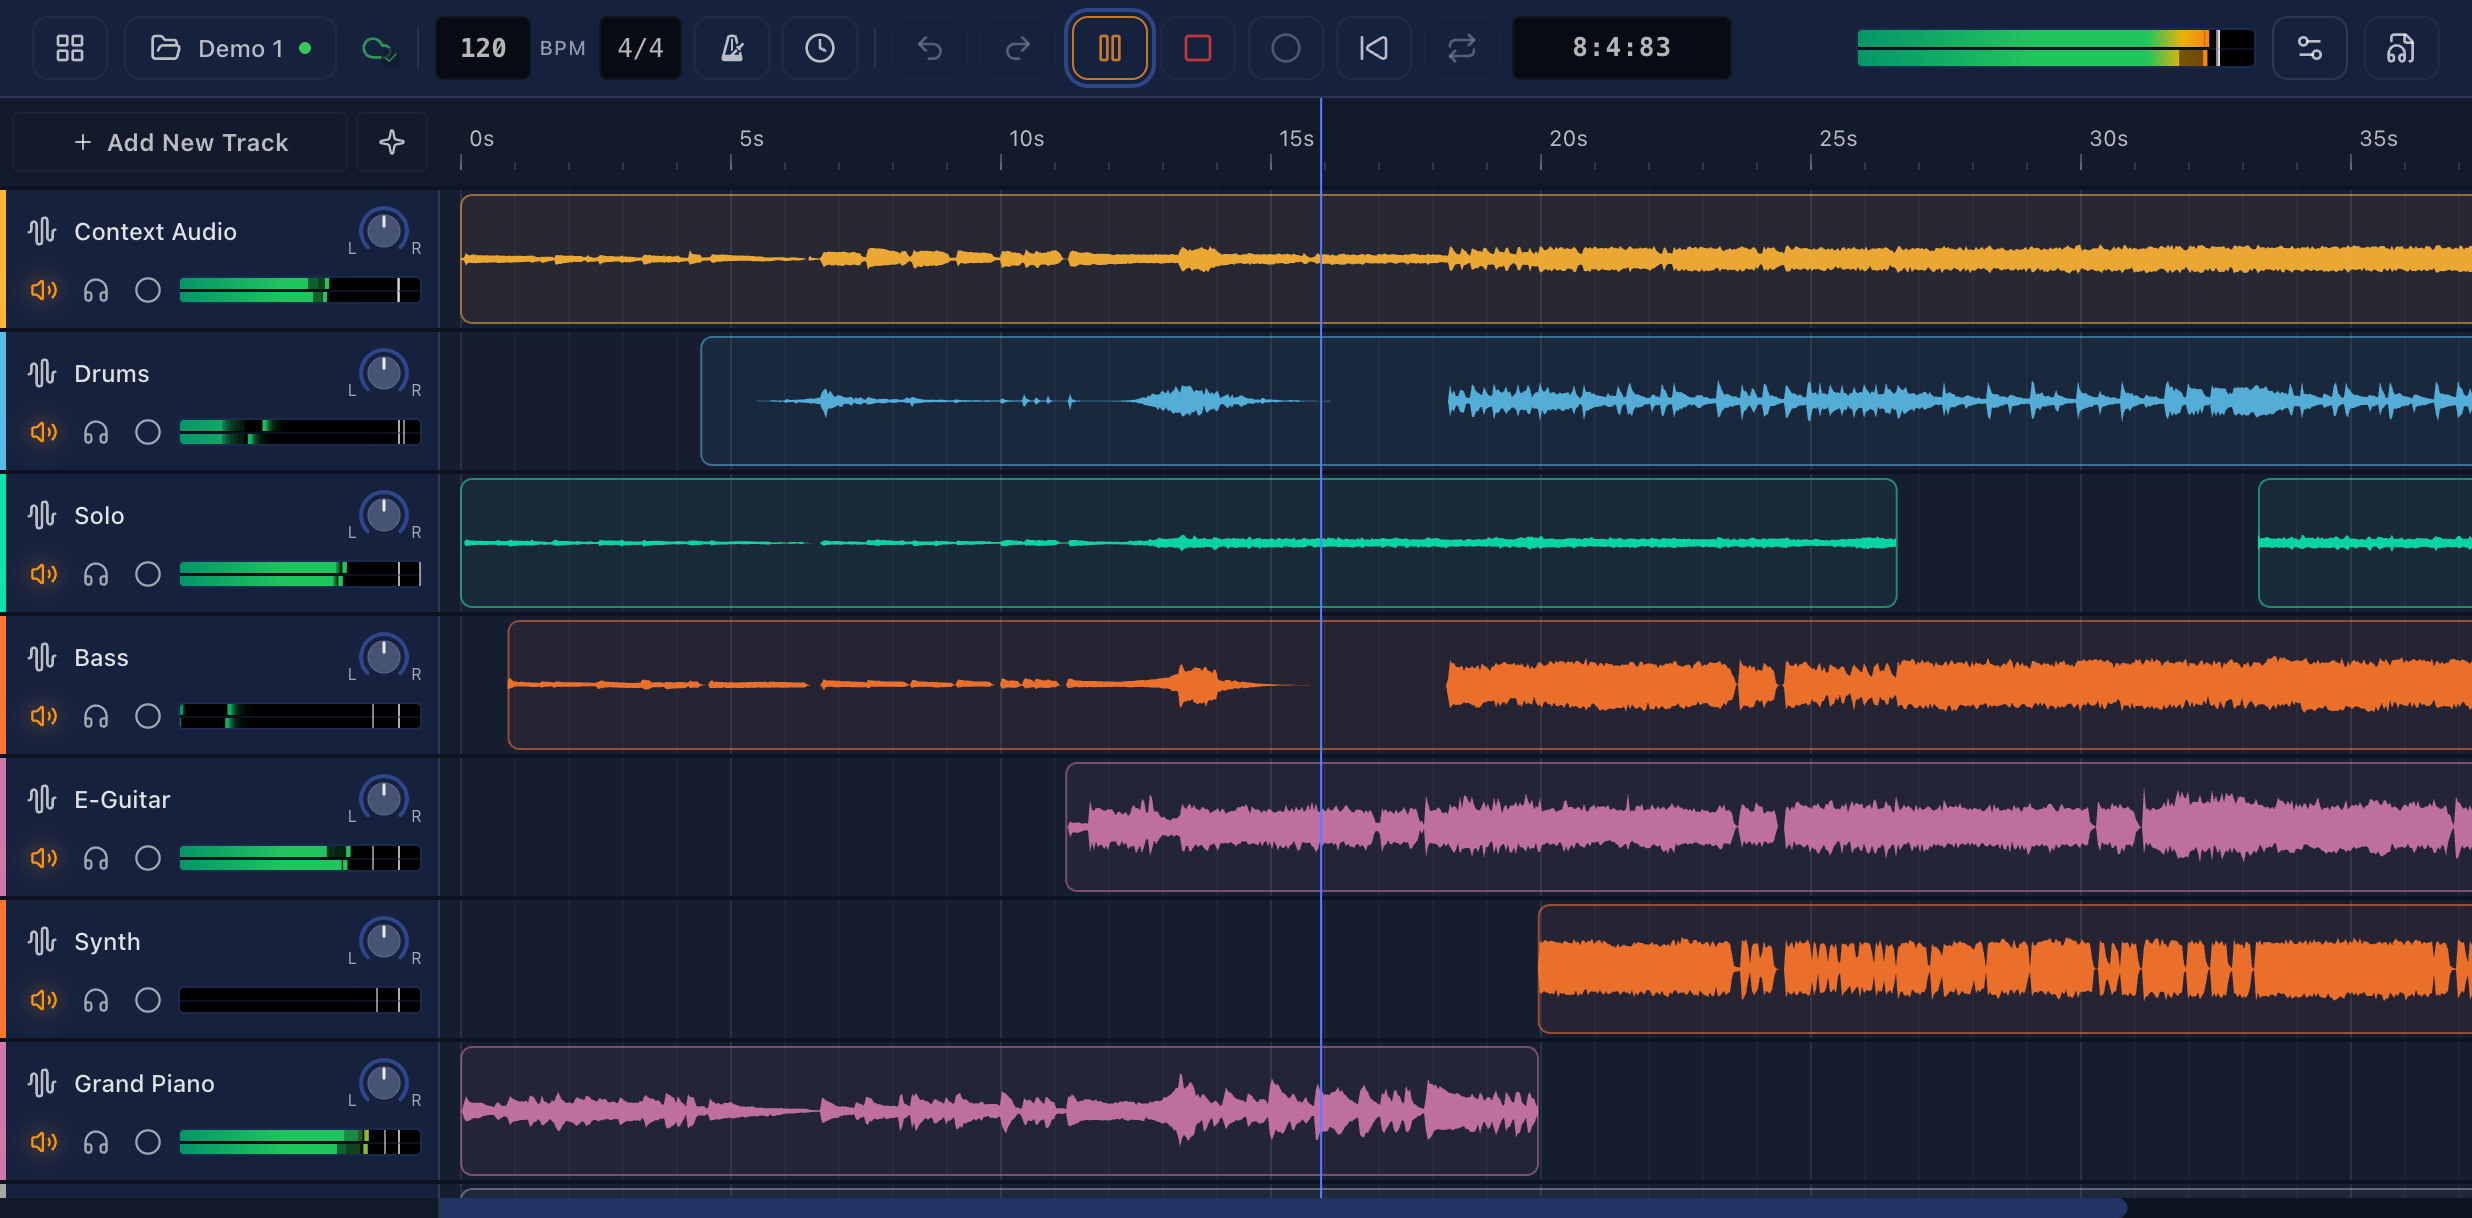The width and height of the screenshot is (2472, 1218).
Task: Click the Add New Track button
Action: pos(180,142)
